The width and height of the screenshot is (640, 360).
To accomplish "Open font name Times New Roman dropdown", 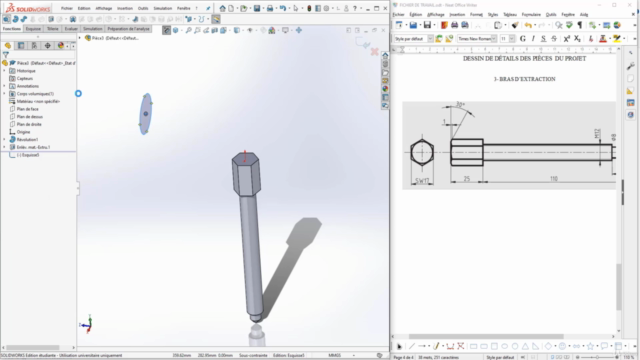I will [494, 38].
